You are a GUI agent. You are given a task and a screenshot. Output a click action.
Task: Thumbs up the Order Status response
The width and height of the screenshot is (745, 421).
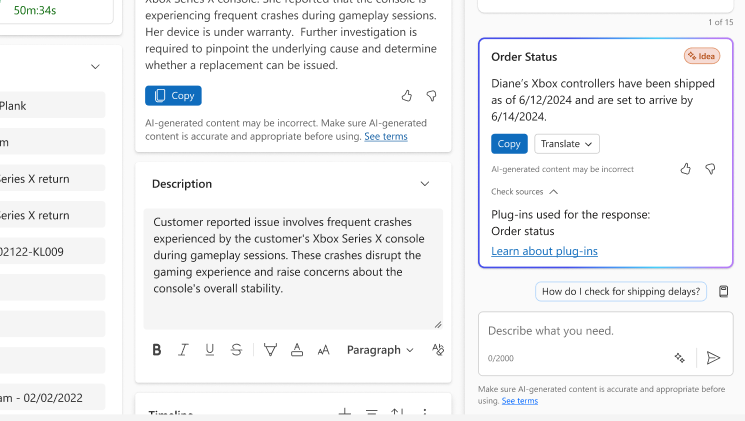(685, 169)
